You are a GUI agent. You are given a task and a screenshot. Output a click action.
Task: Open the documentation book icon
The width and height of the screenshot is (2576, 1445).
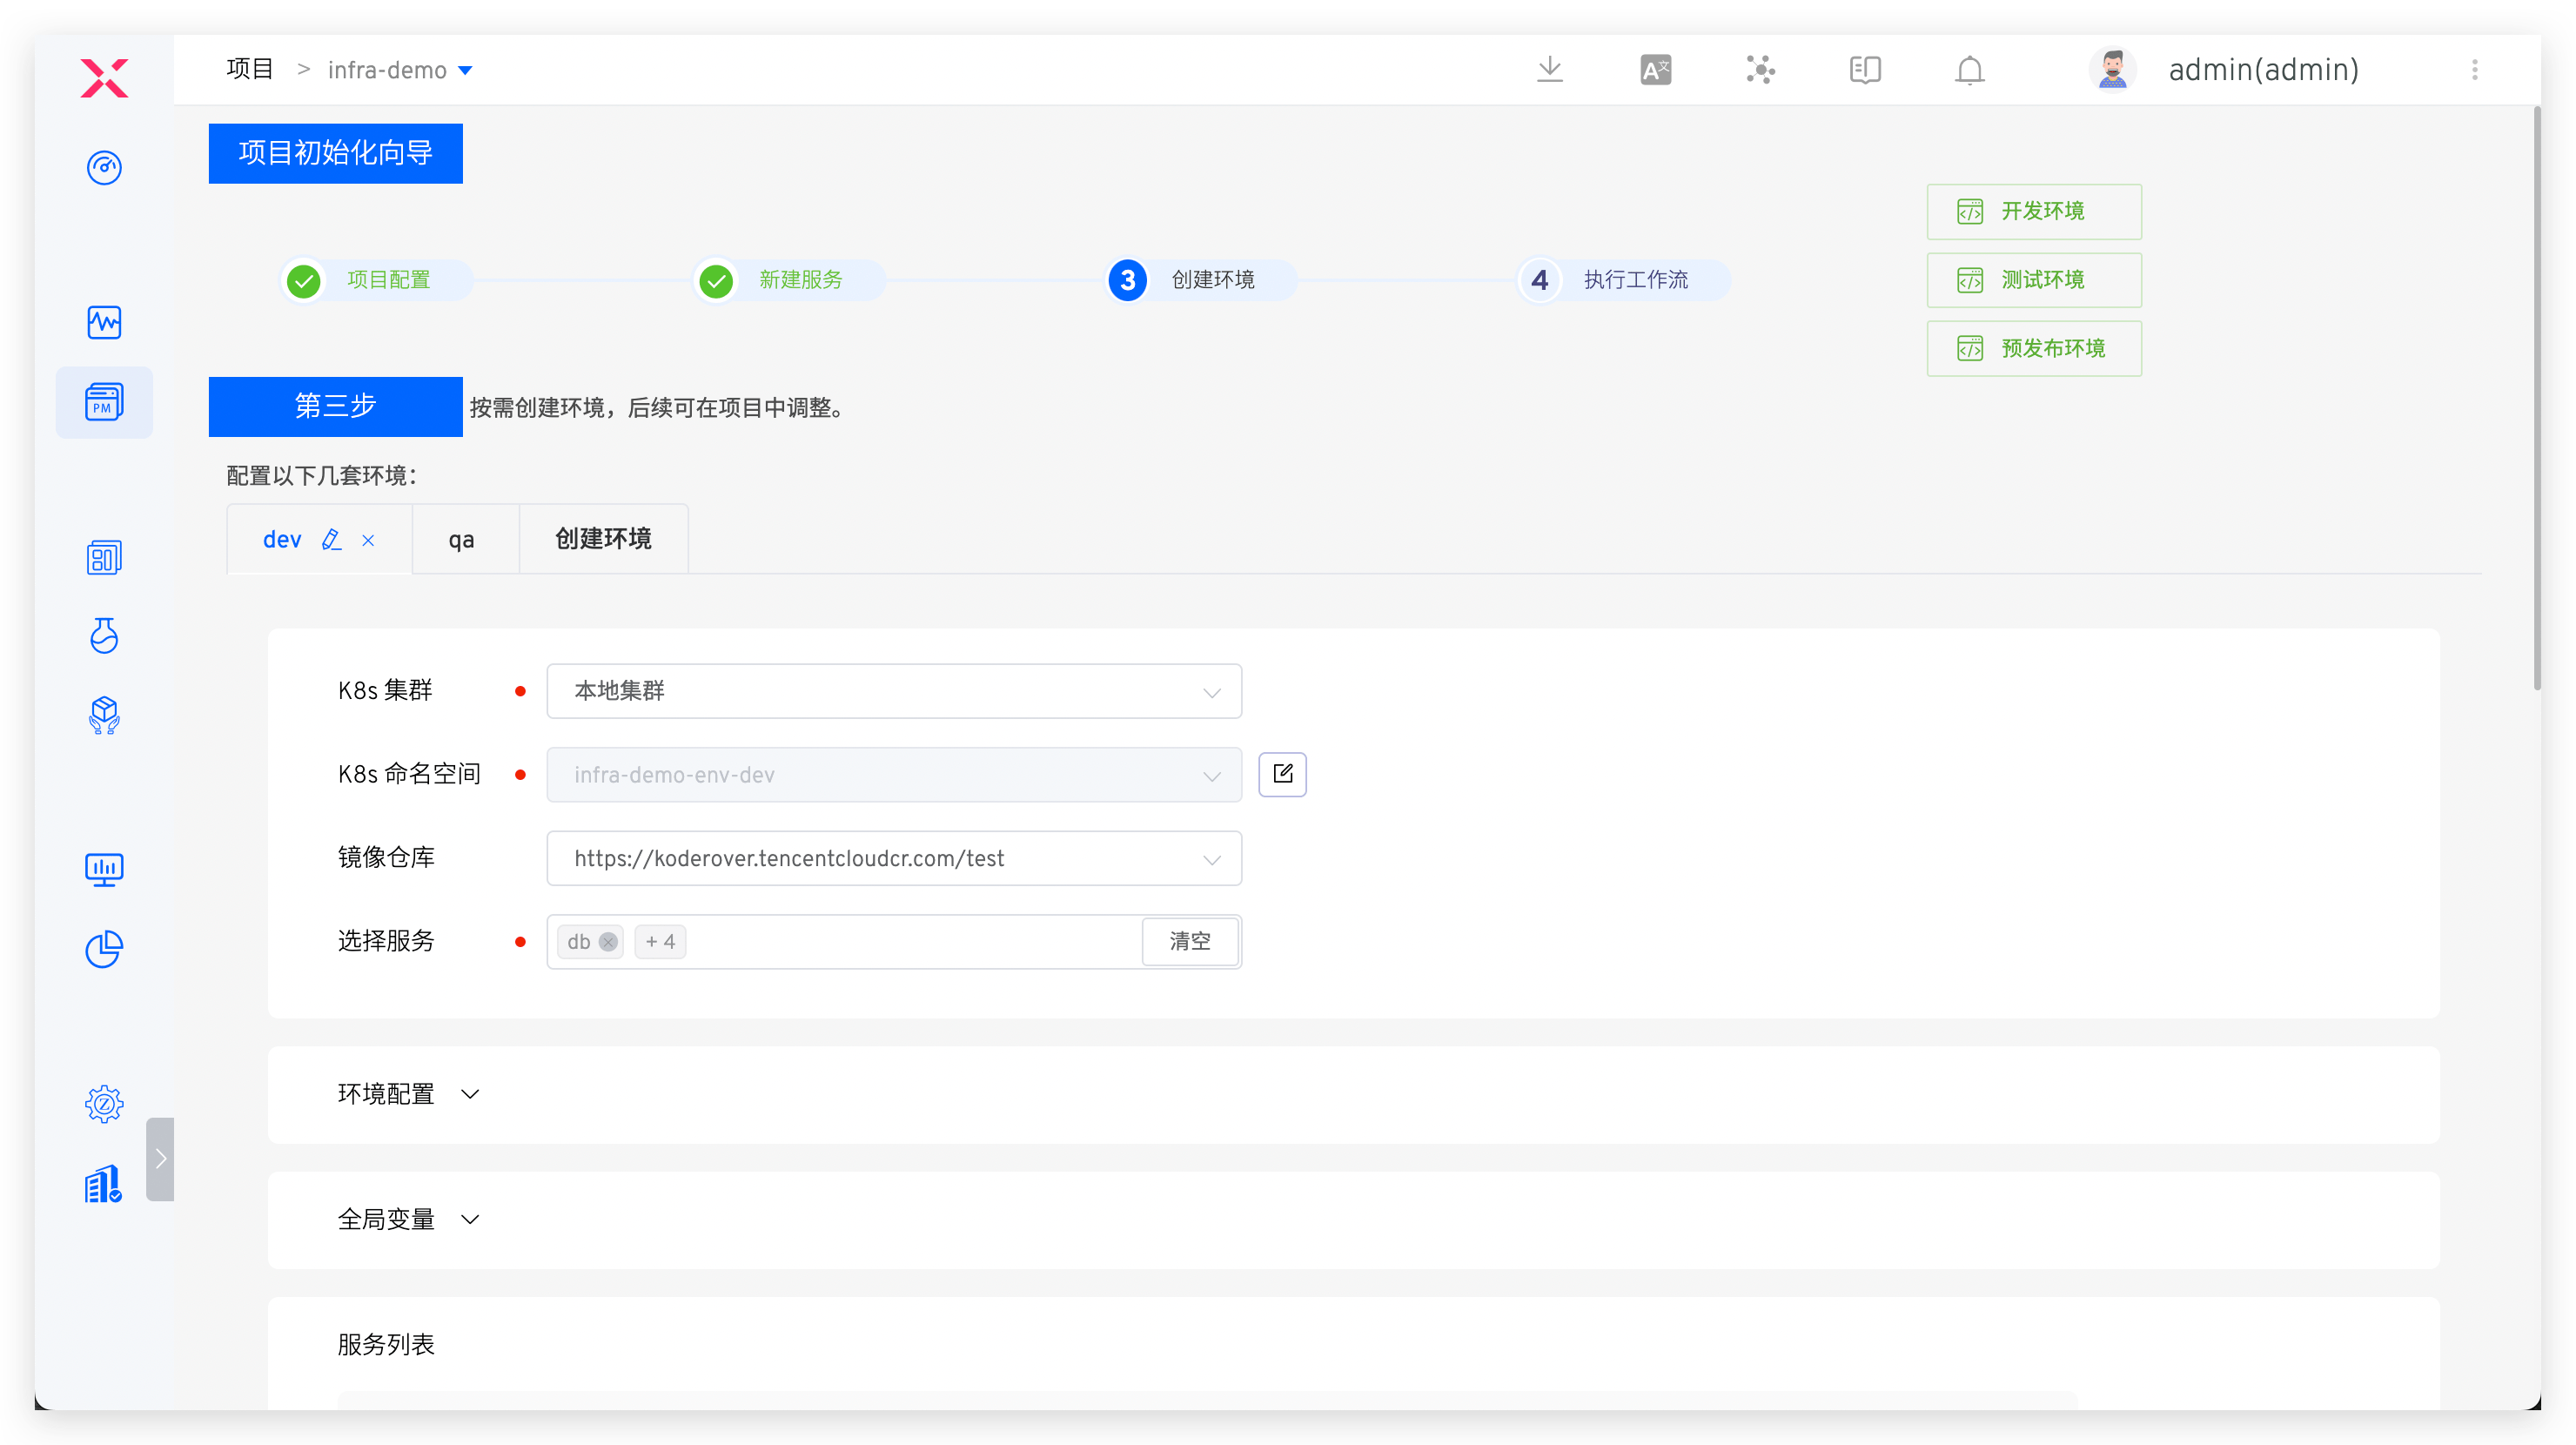1864,69
